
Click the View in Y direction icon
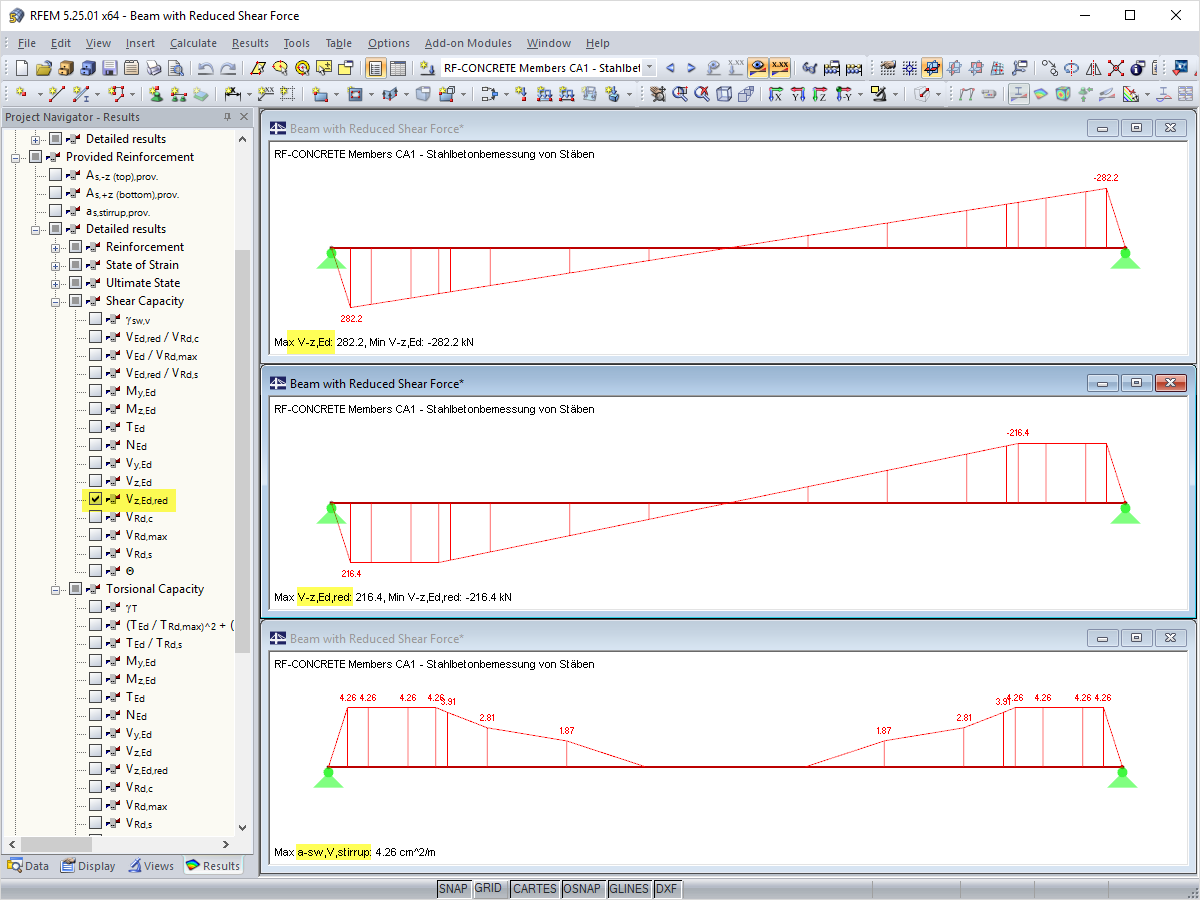point(798,94)
